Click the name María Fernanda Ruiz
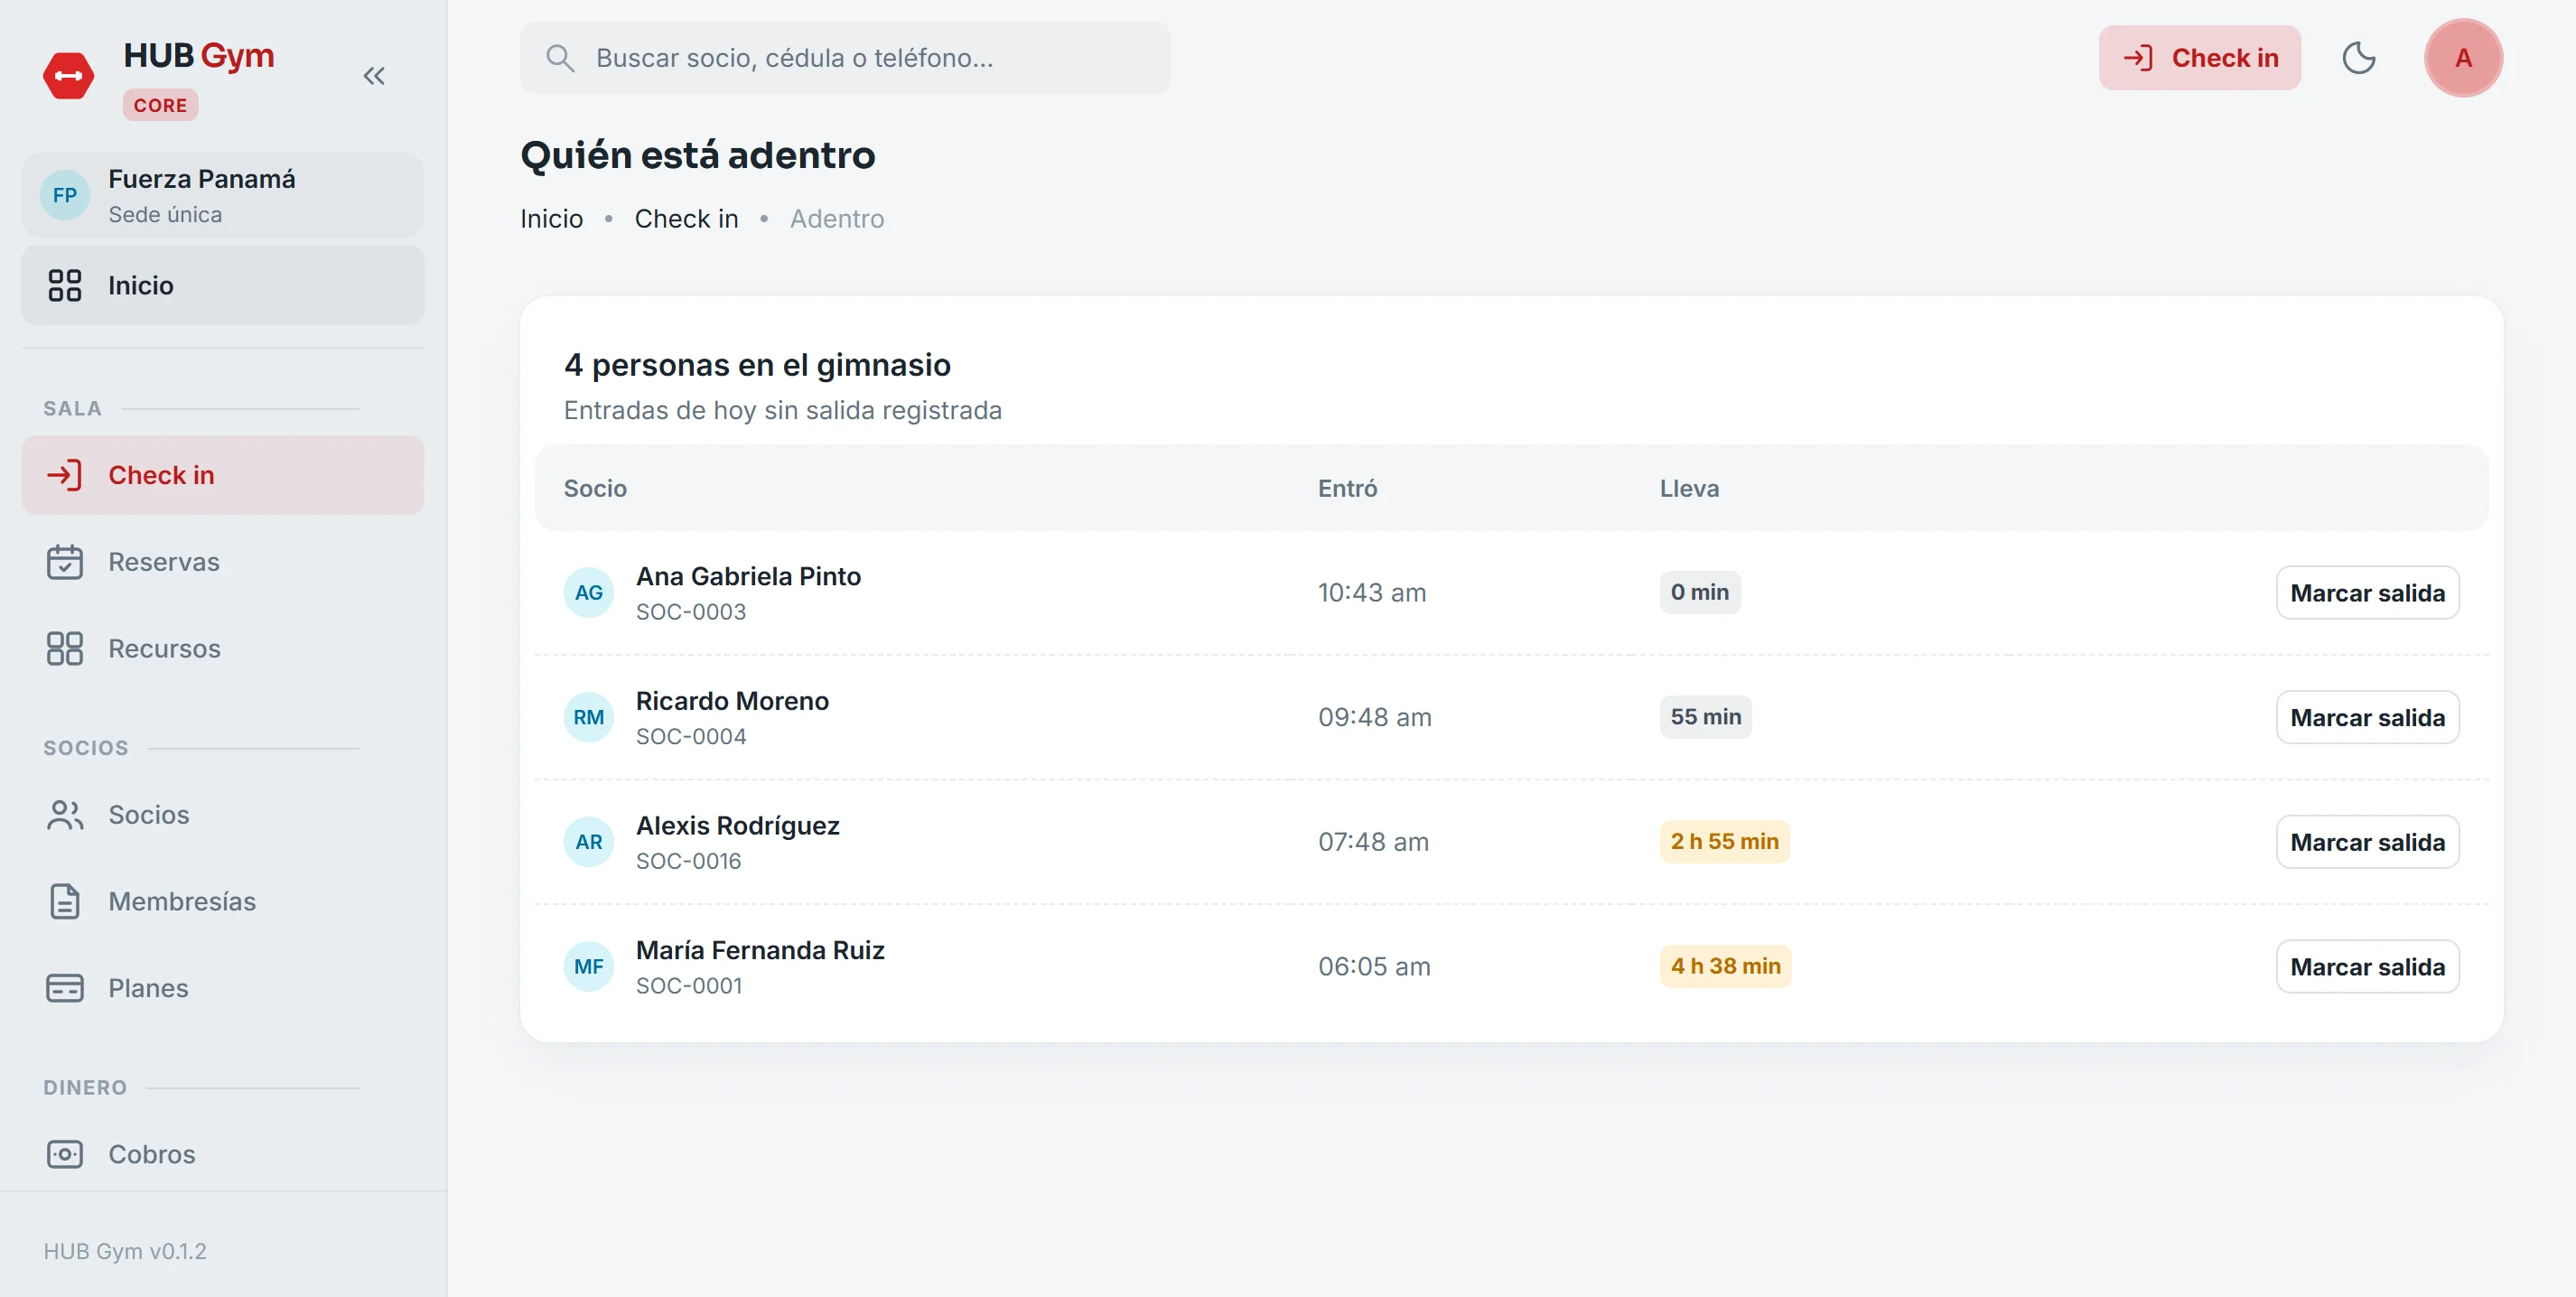2576x1297 pixels. click(760, 950)
